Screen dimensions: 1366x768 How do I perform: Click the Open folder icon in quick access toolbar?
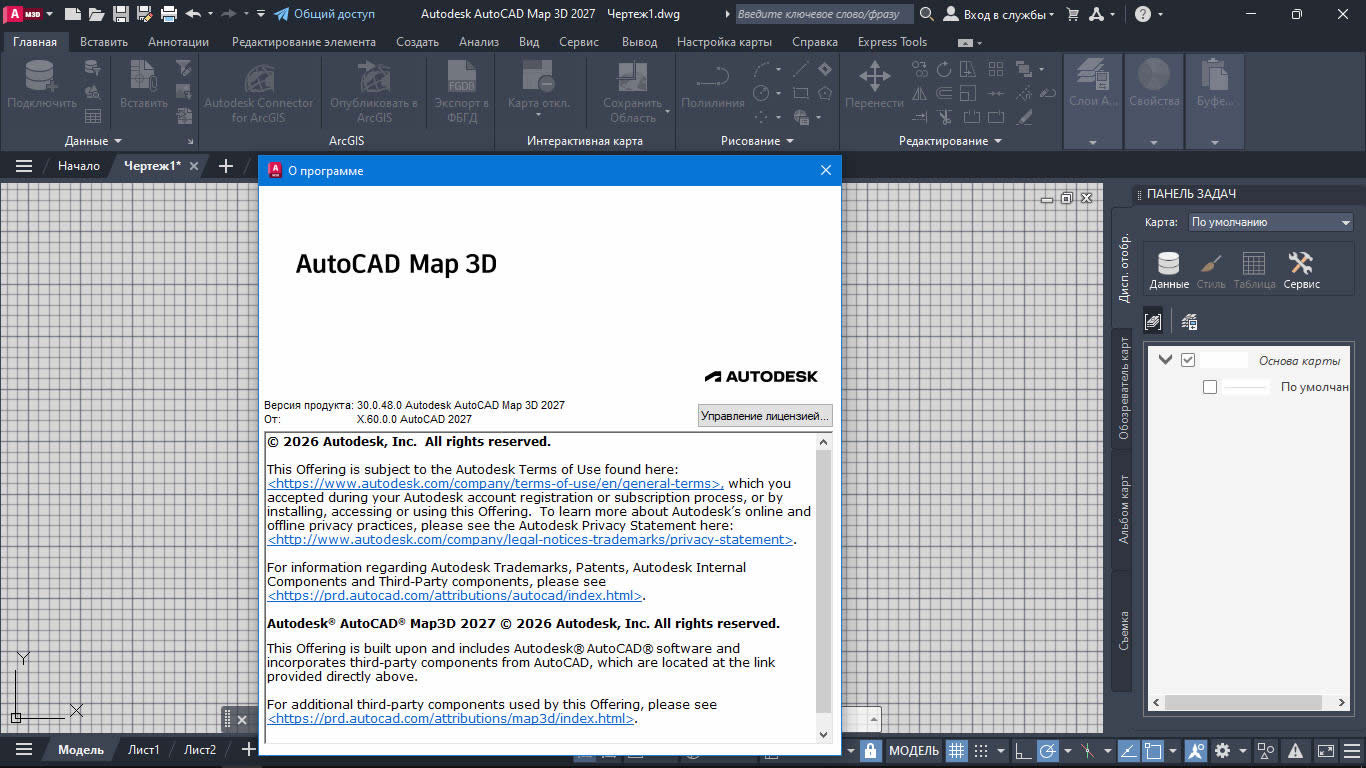[x=96, y=14]
